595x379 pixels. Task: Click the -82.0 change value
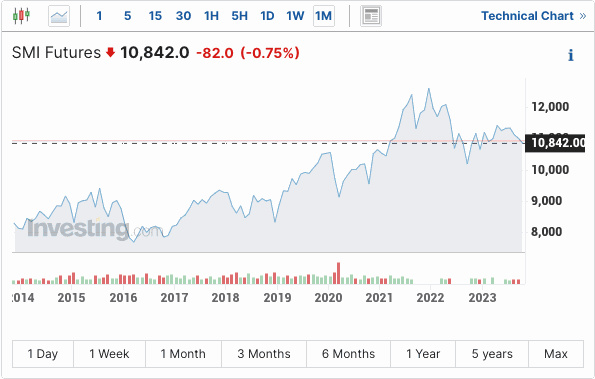(x=215, y=53)
